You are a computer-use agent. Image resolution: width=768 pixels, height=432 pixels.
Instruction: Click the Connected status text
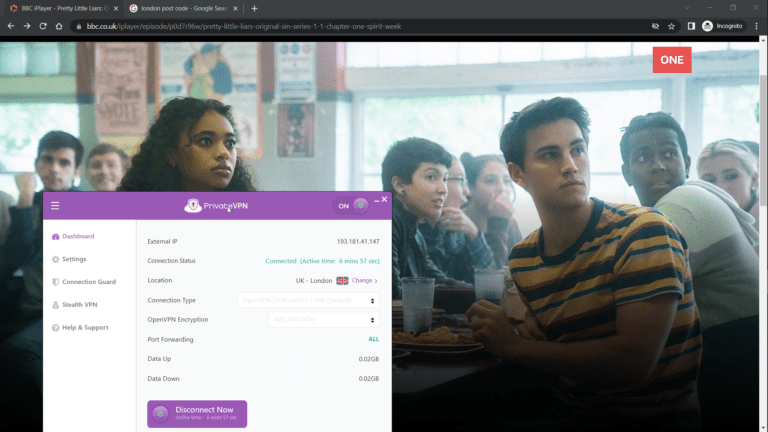click(322, 261)
